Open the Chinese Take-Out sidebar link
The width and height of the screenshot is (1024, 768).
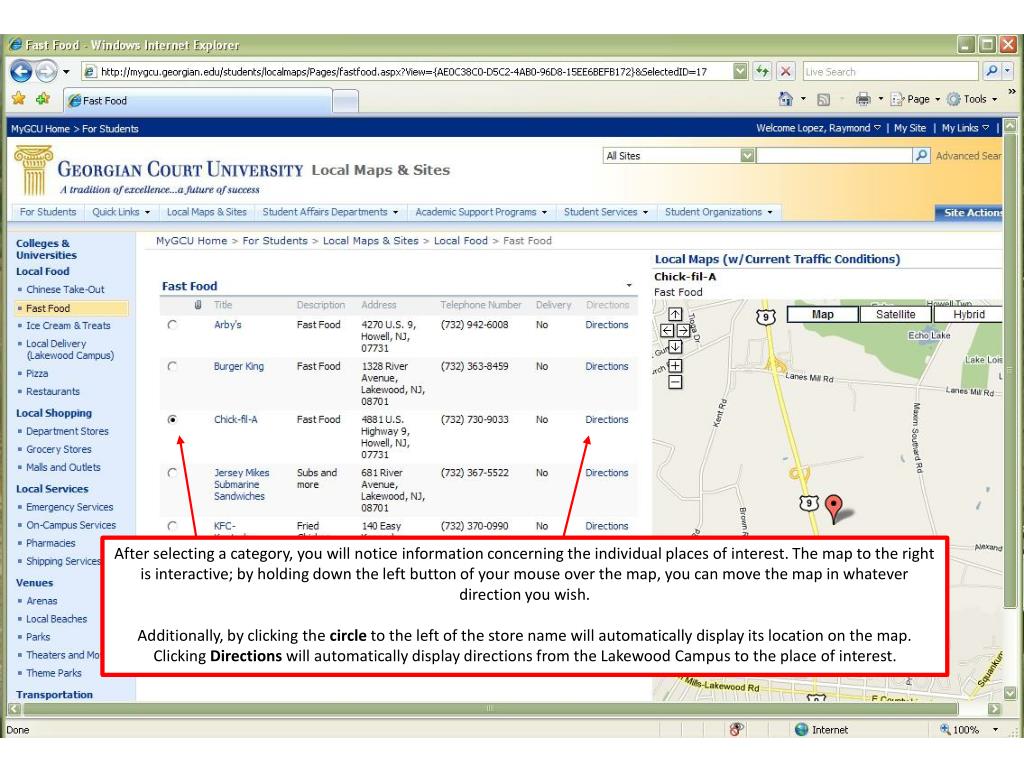[x=65, y=289]
